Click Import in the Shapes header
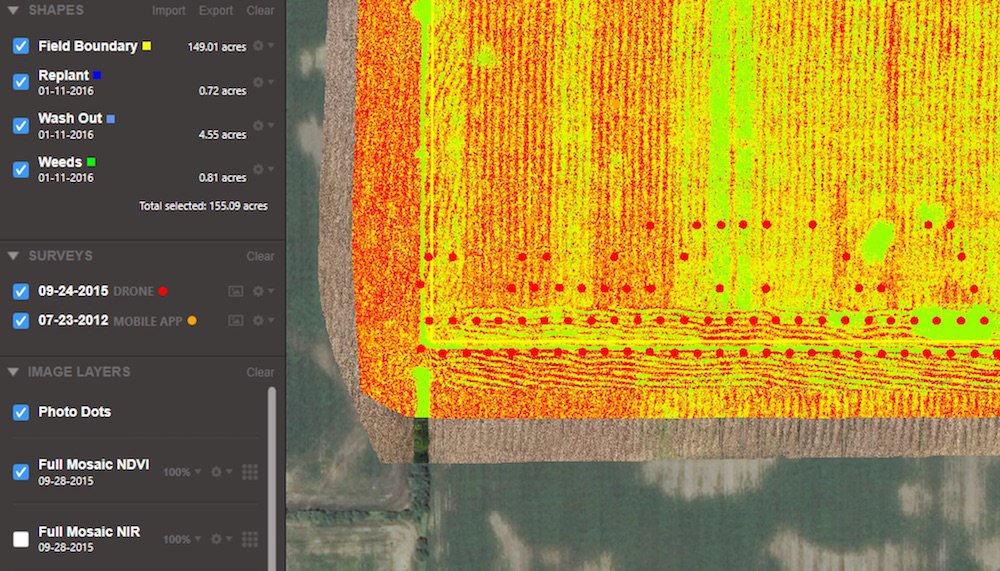Screen dimensions: 1000x571 point(168,10)
